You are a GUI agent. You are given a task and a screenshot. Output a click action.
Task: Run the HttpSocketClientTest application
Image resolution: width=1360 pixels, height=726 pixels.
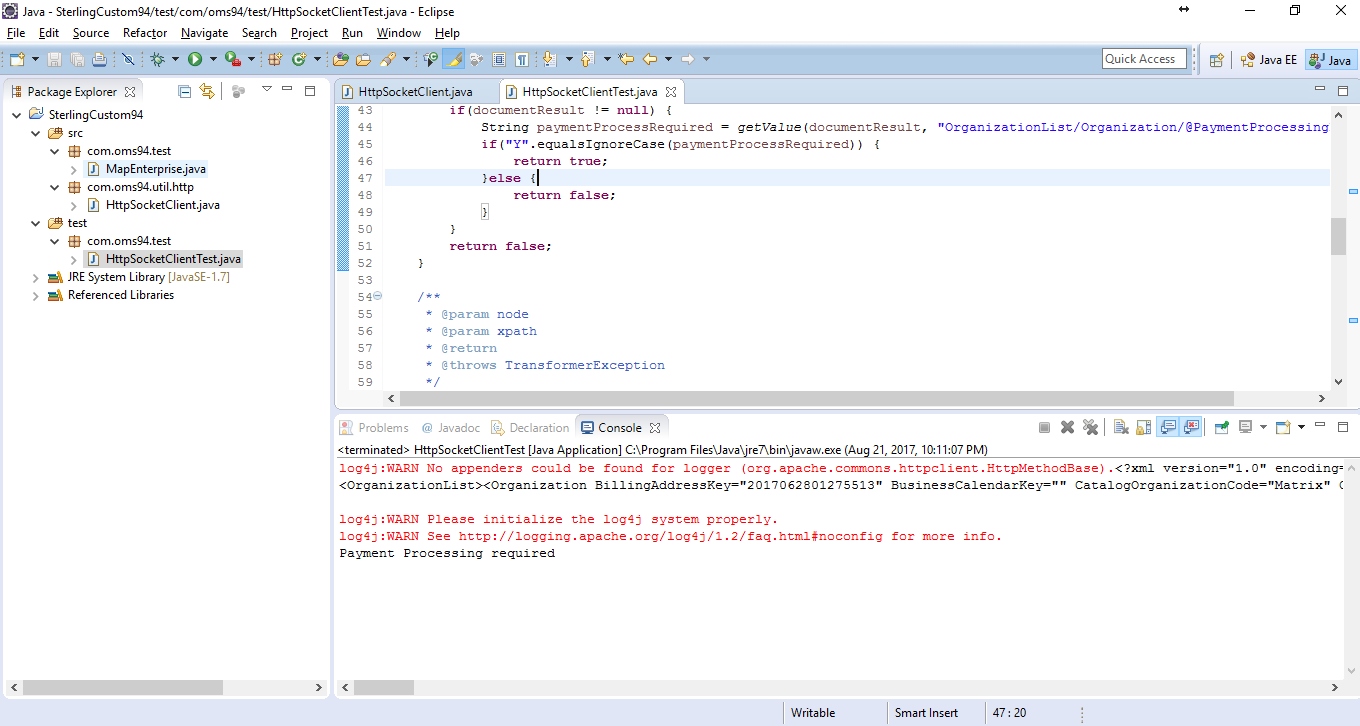pyautogui.click(x=196, y=59)
